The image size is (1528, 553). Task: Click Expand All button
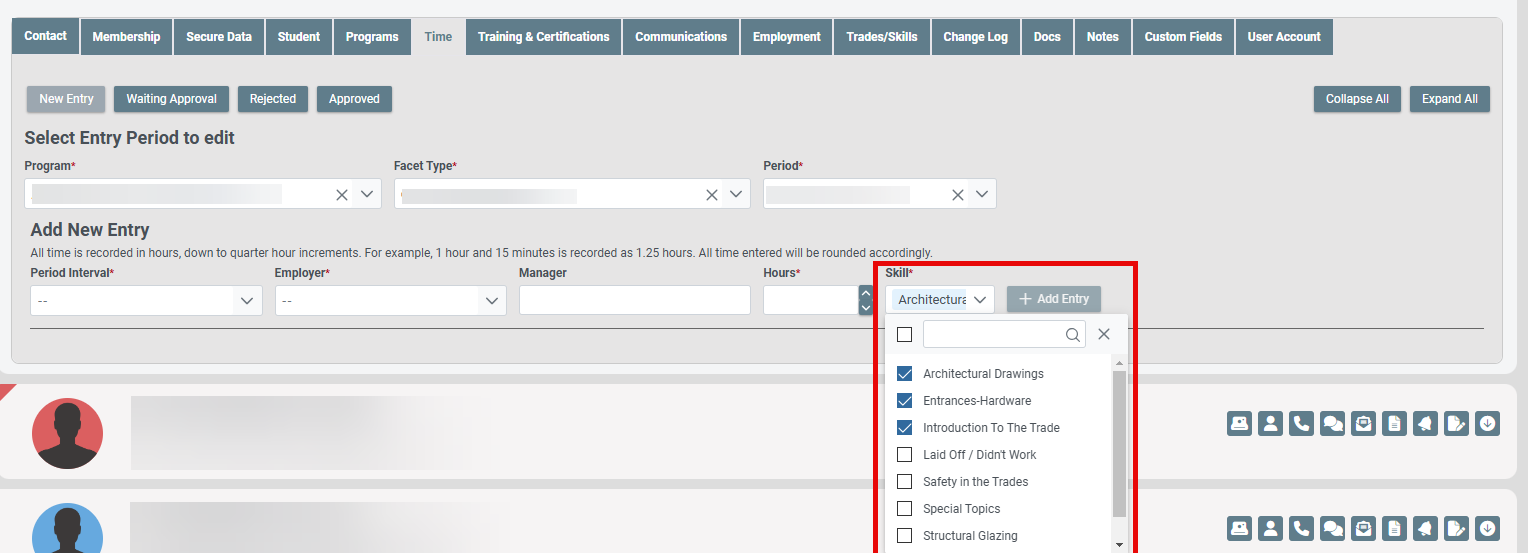click(x=1450, y=99)
